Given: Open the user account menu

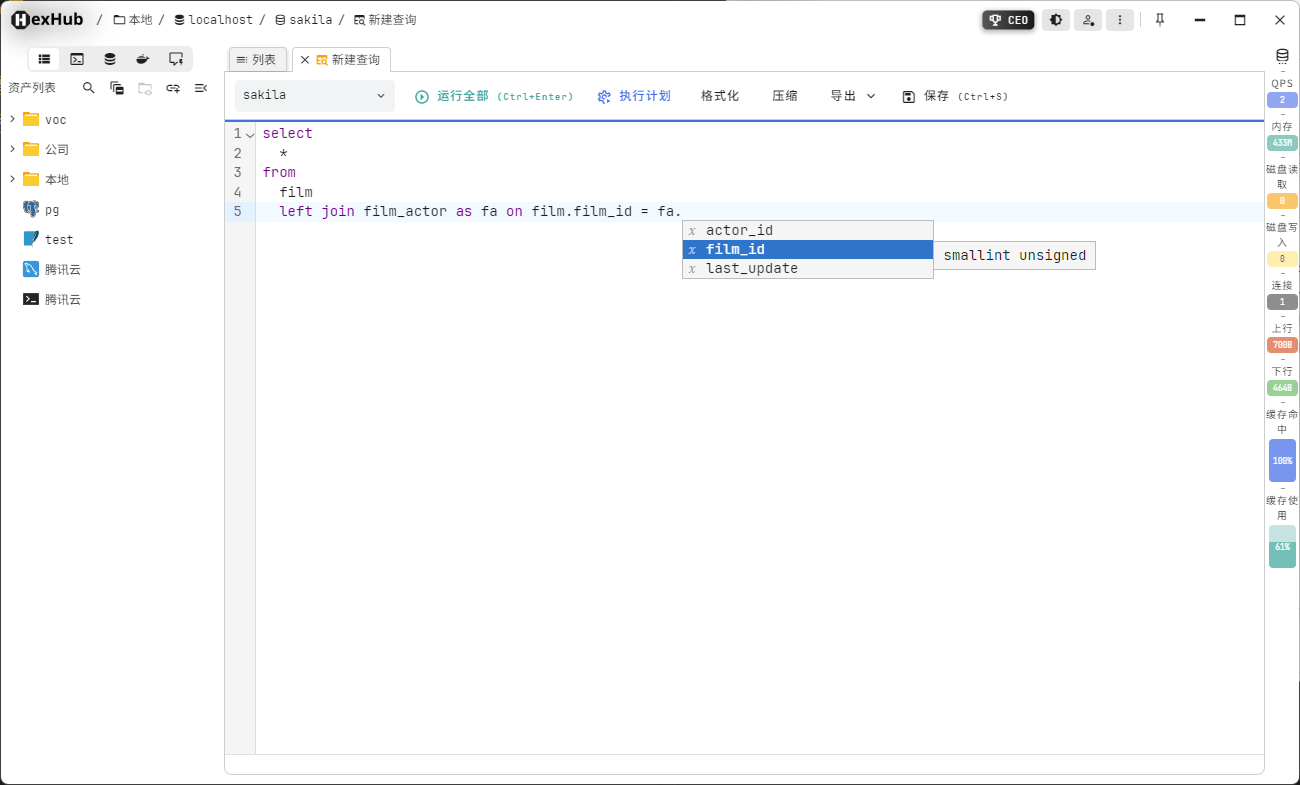Looking at the screenshot, I should (1088, 19).
